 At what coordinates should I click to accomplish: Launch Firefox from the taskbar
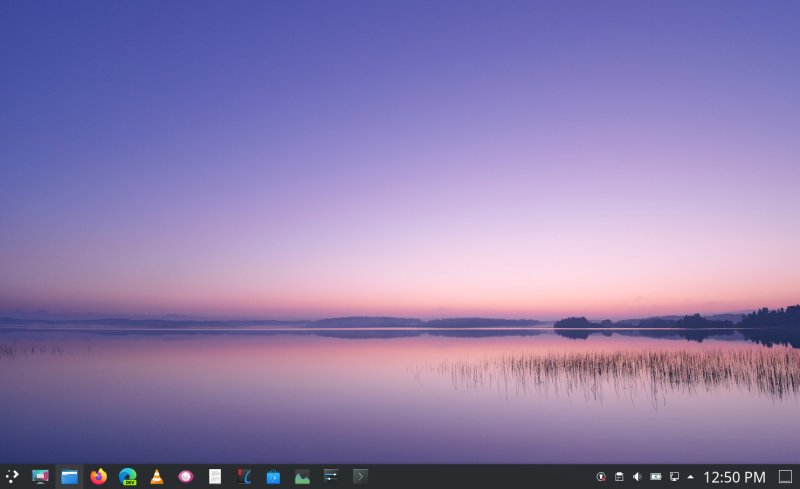pyautogui.click(x=98, y=477)
